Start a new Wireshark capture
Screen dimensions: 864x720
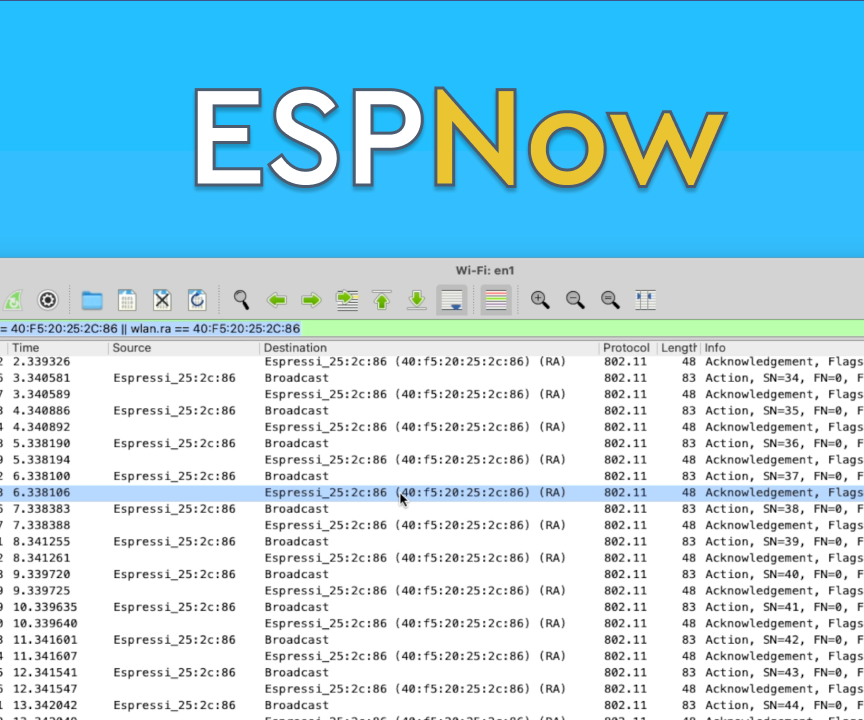(14, 300)
